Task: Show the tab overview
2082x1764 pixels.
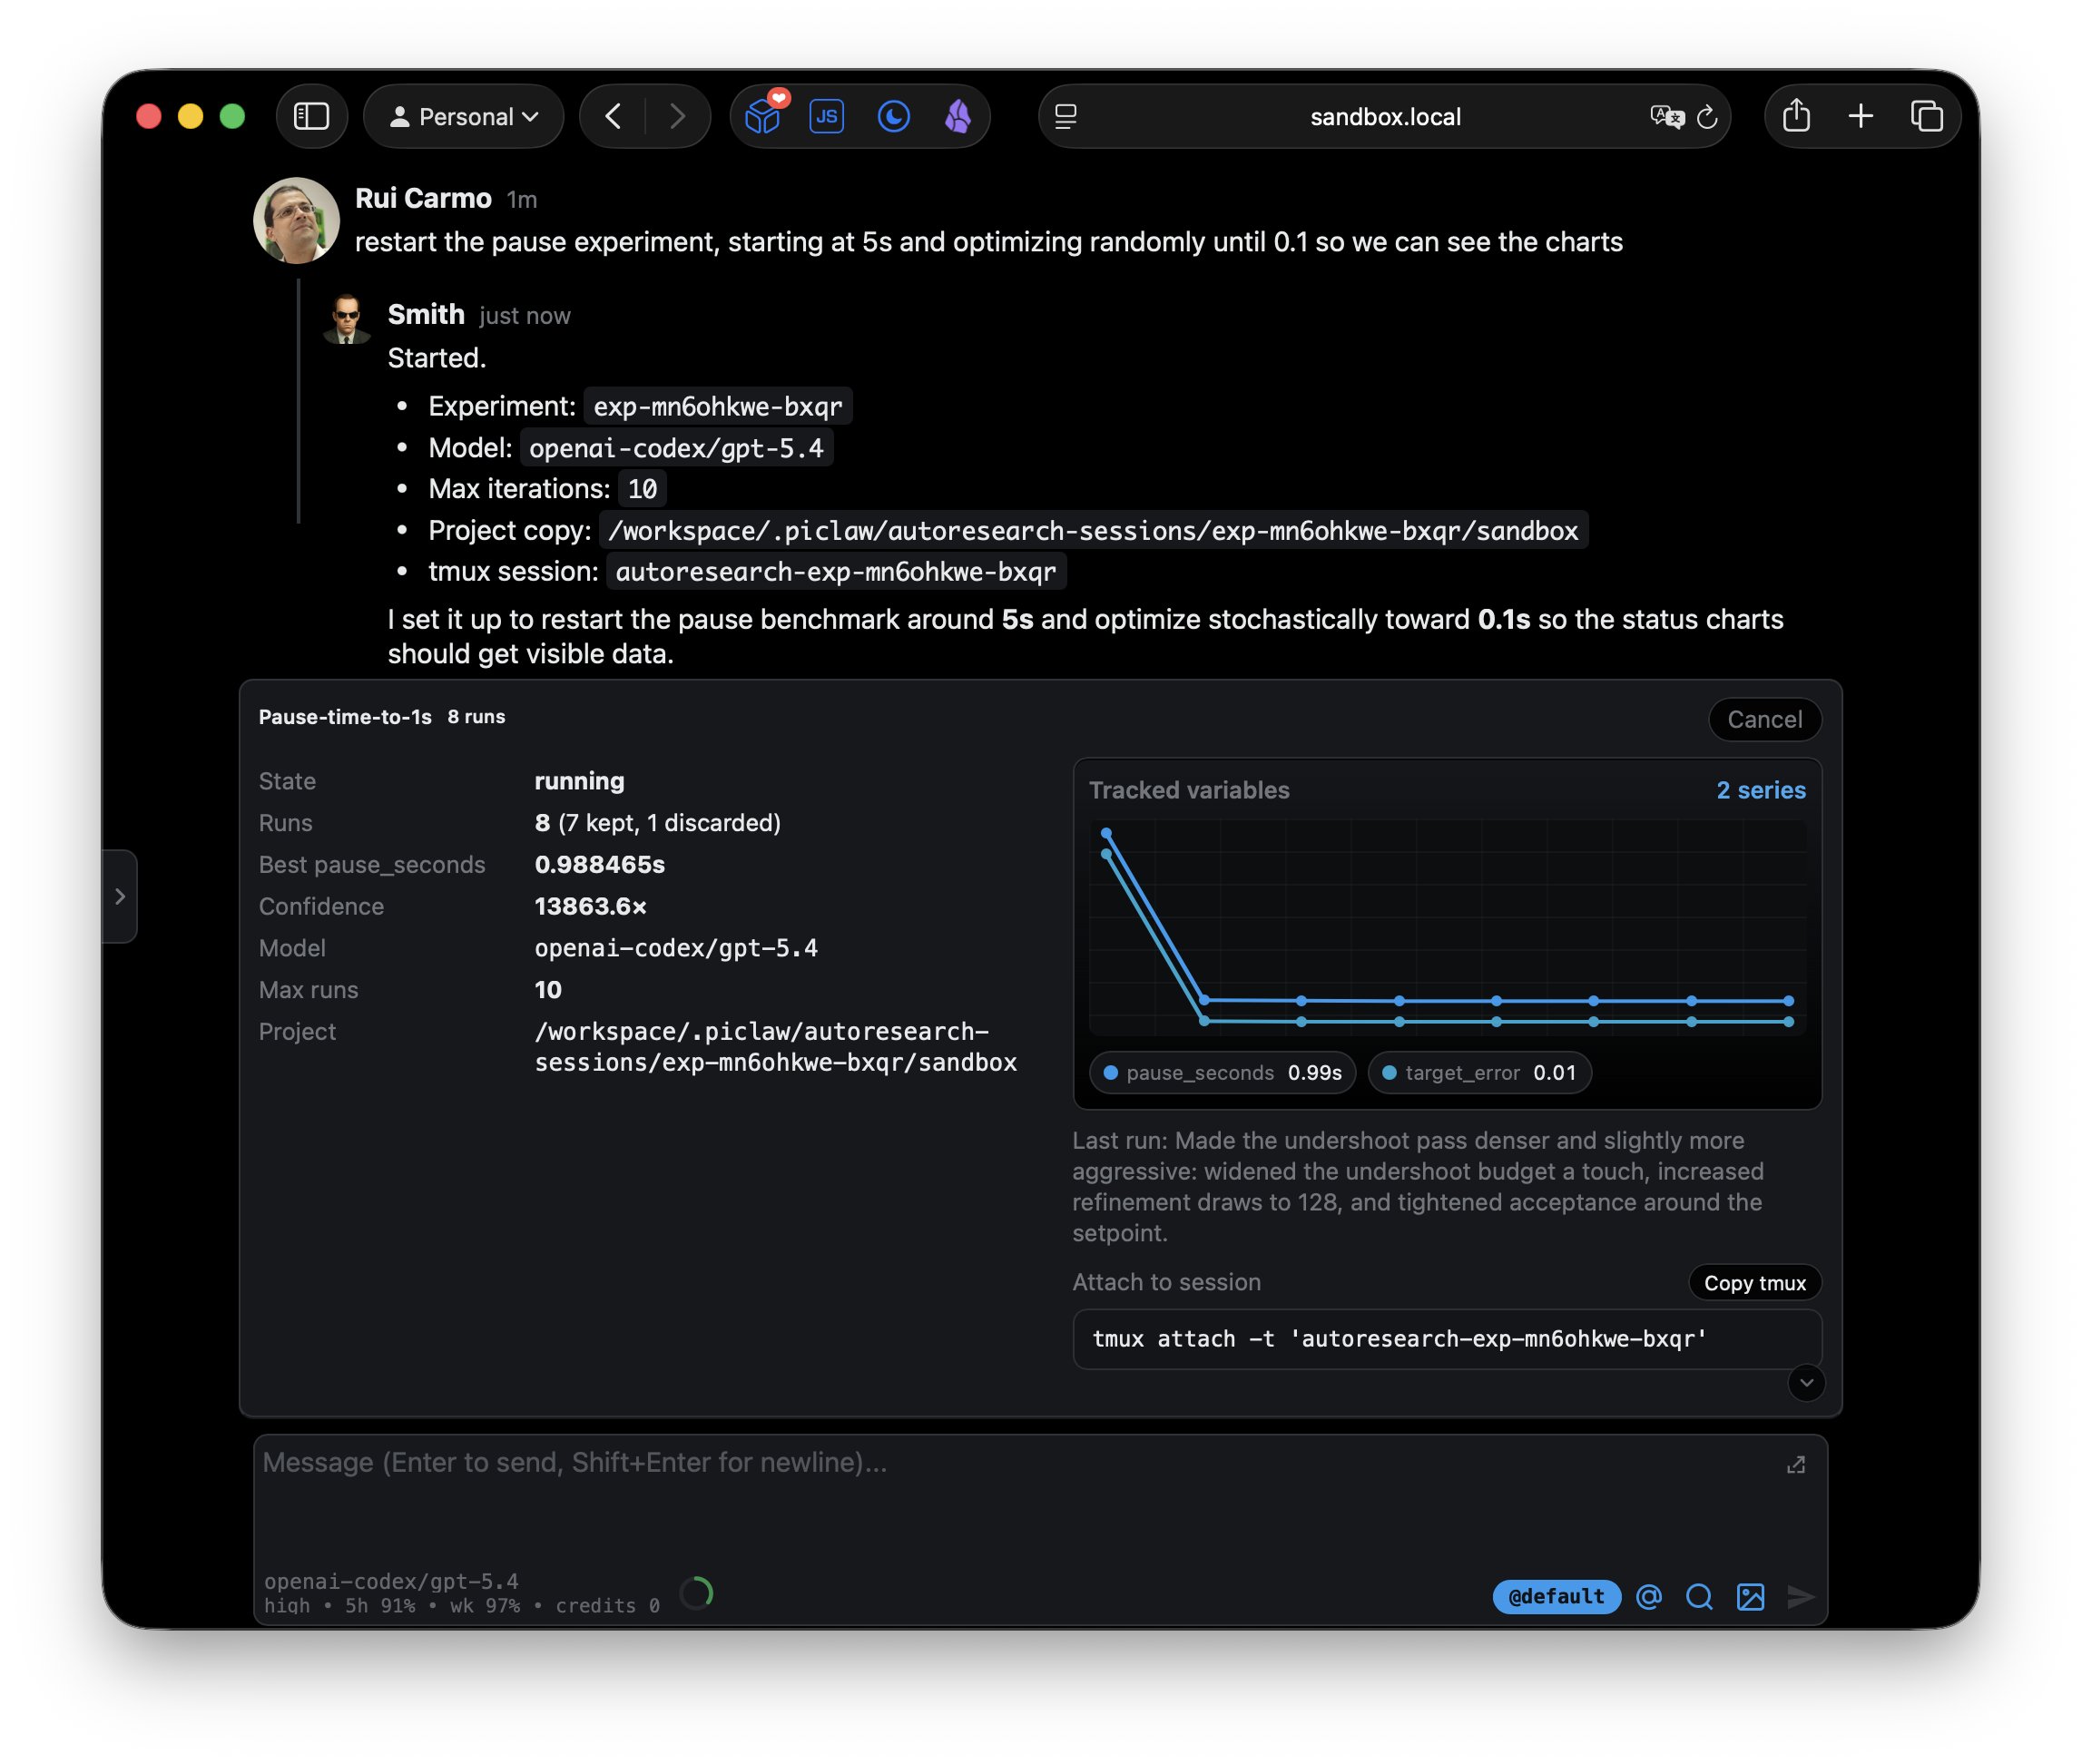Action: click(1926, 117)
